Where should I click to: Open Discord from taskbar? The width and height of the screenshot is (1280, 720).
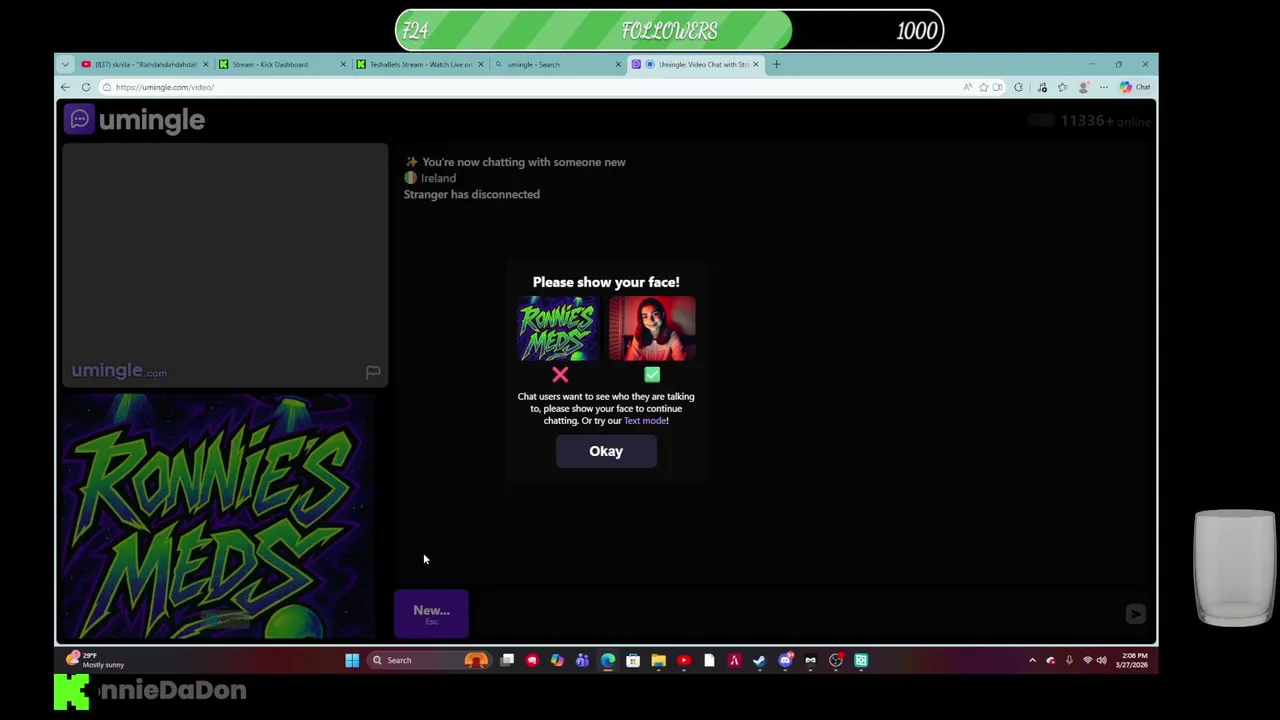[785, 660]
